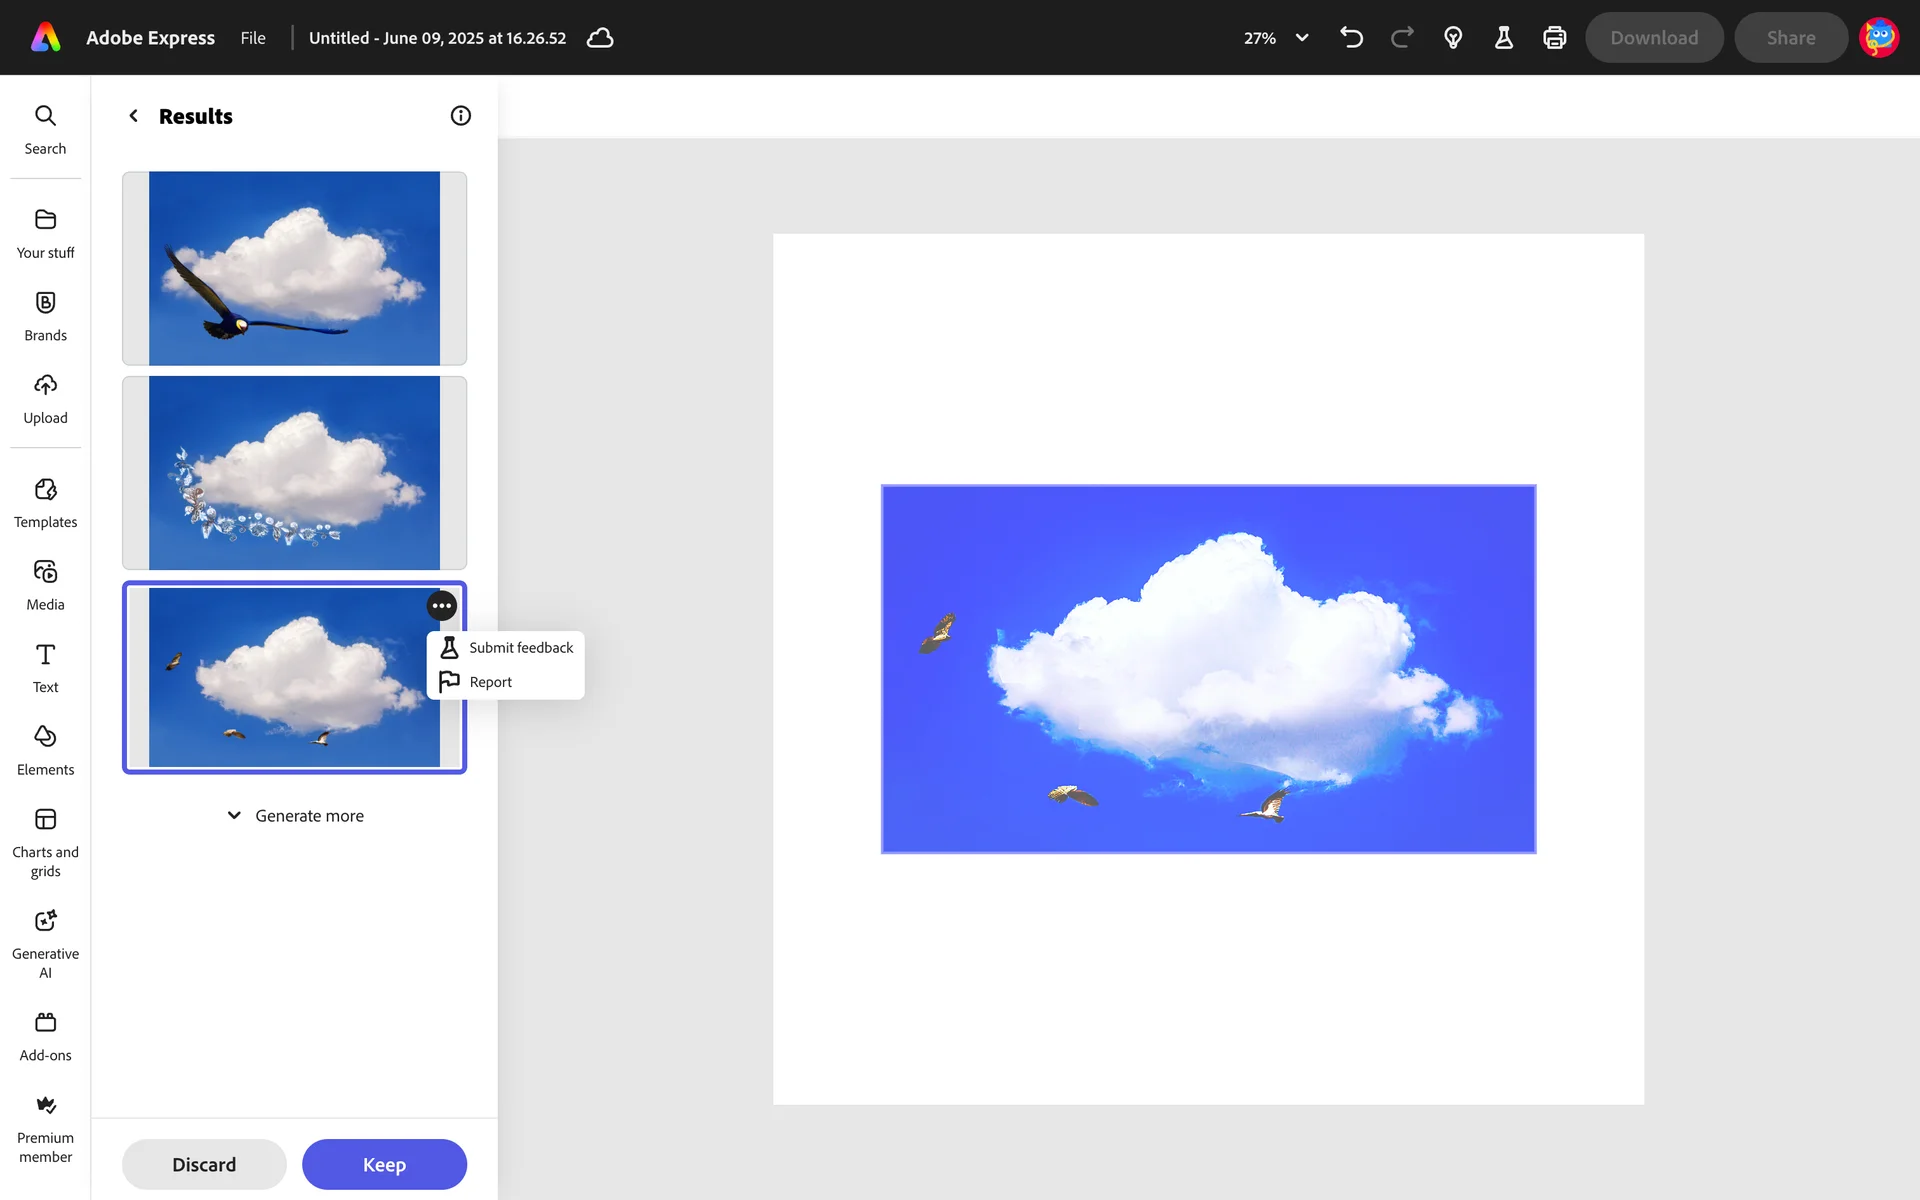This screenshot has height=1200, width=1920.
Task: Click the undo arrow icon
Action: pyautogui.click(x=1351, y=38)
